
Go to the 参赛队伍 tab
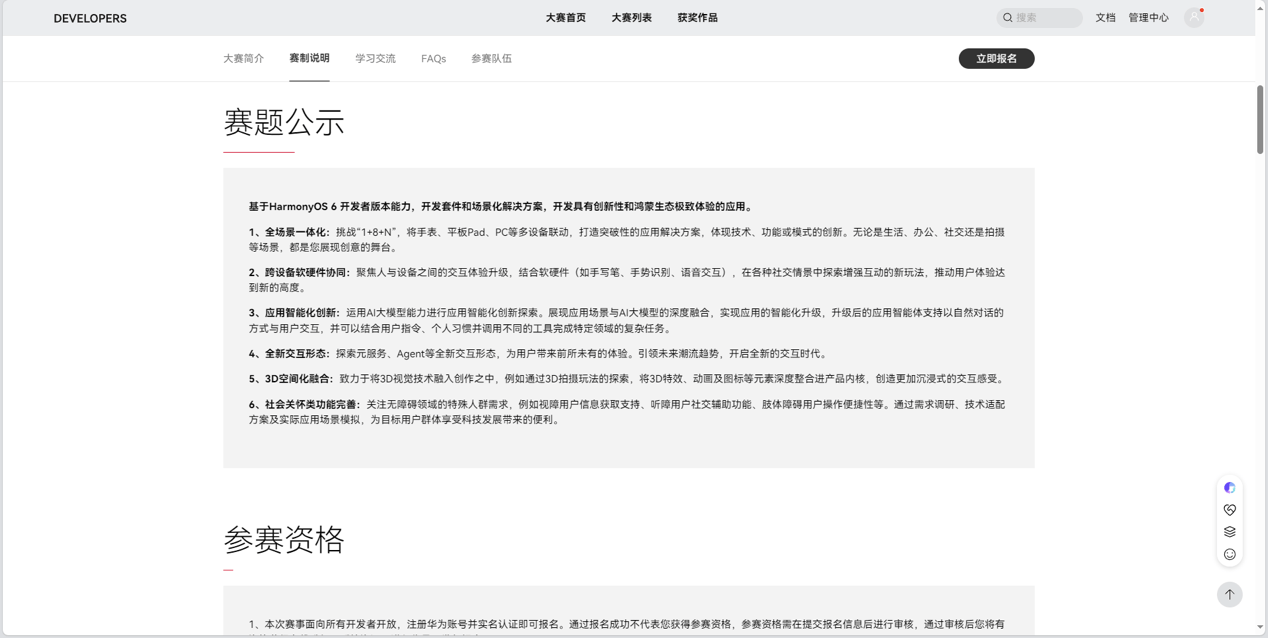click(491, 59)
